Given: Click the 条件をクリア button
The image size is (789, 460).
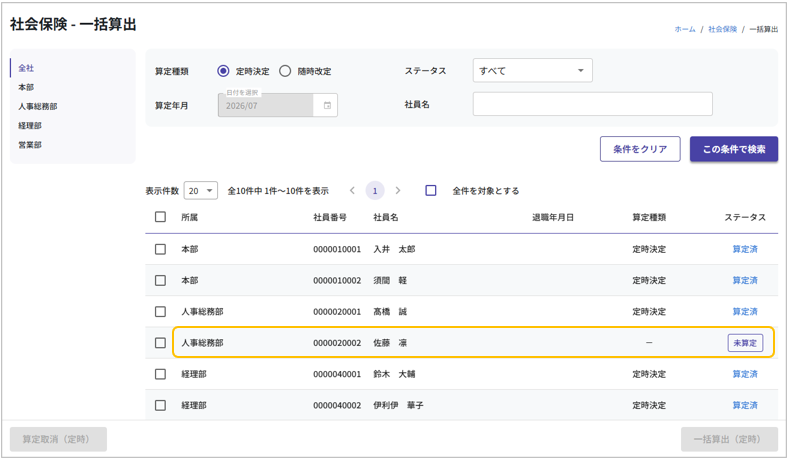Looking at the screenshot, I should 640,149.
